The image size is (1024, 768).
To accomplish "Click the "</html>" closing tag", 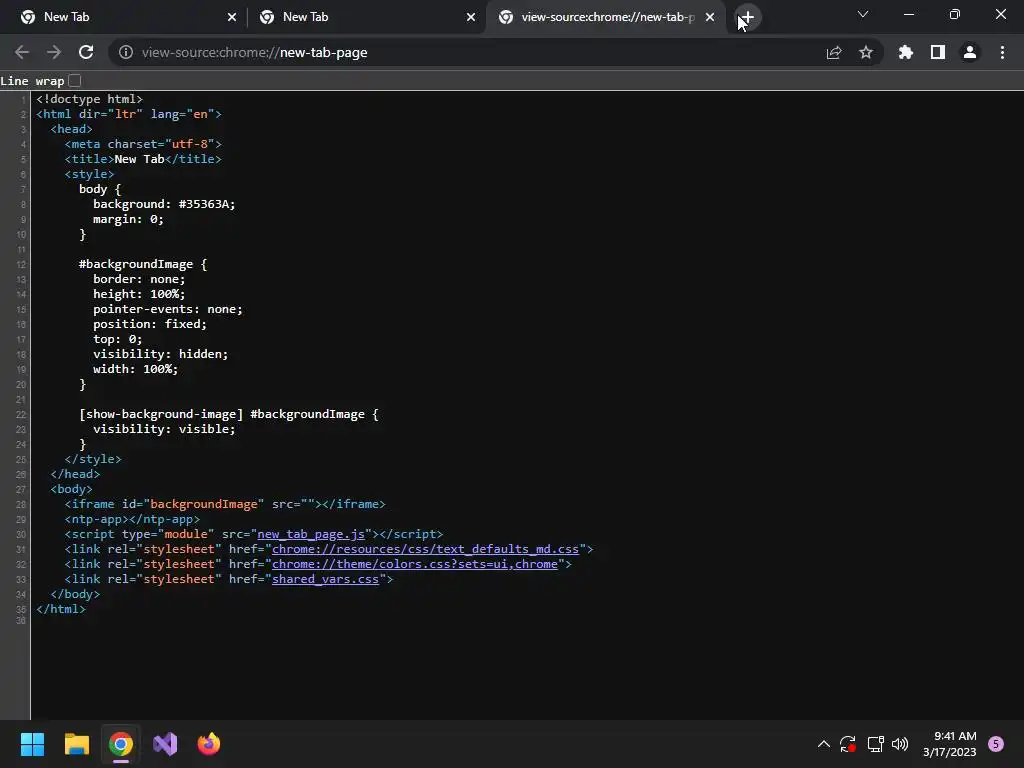I will tap(61, 609).
